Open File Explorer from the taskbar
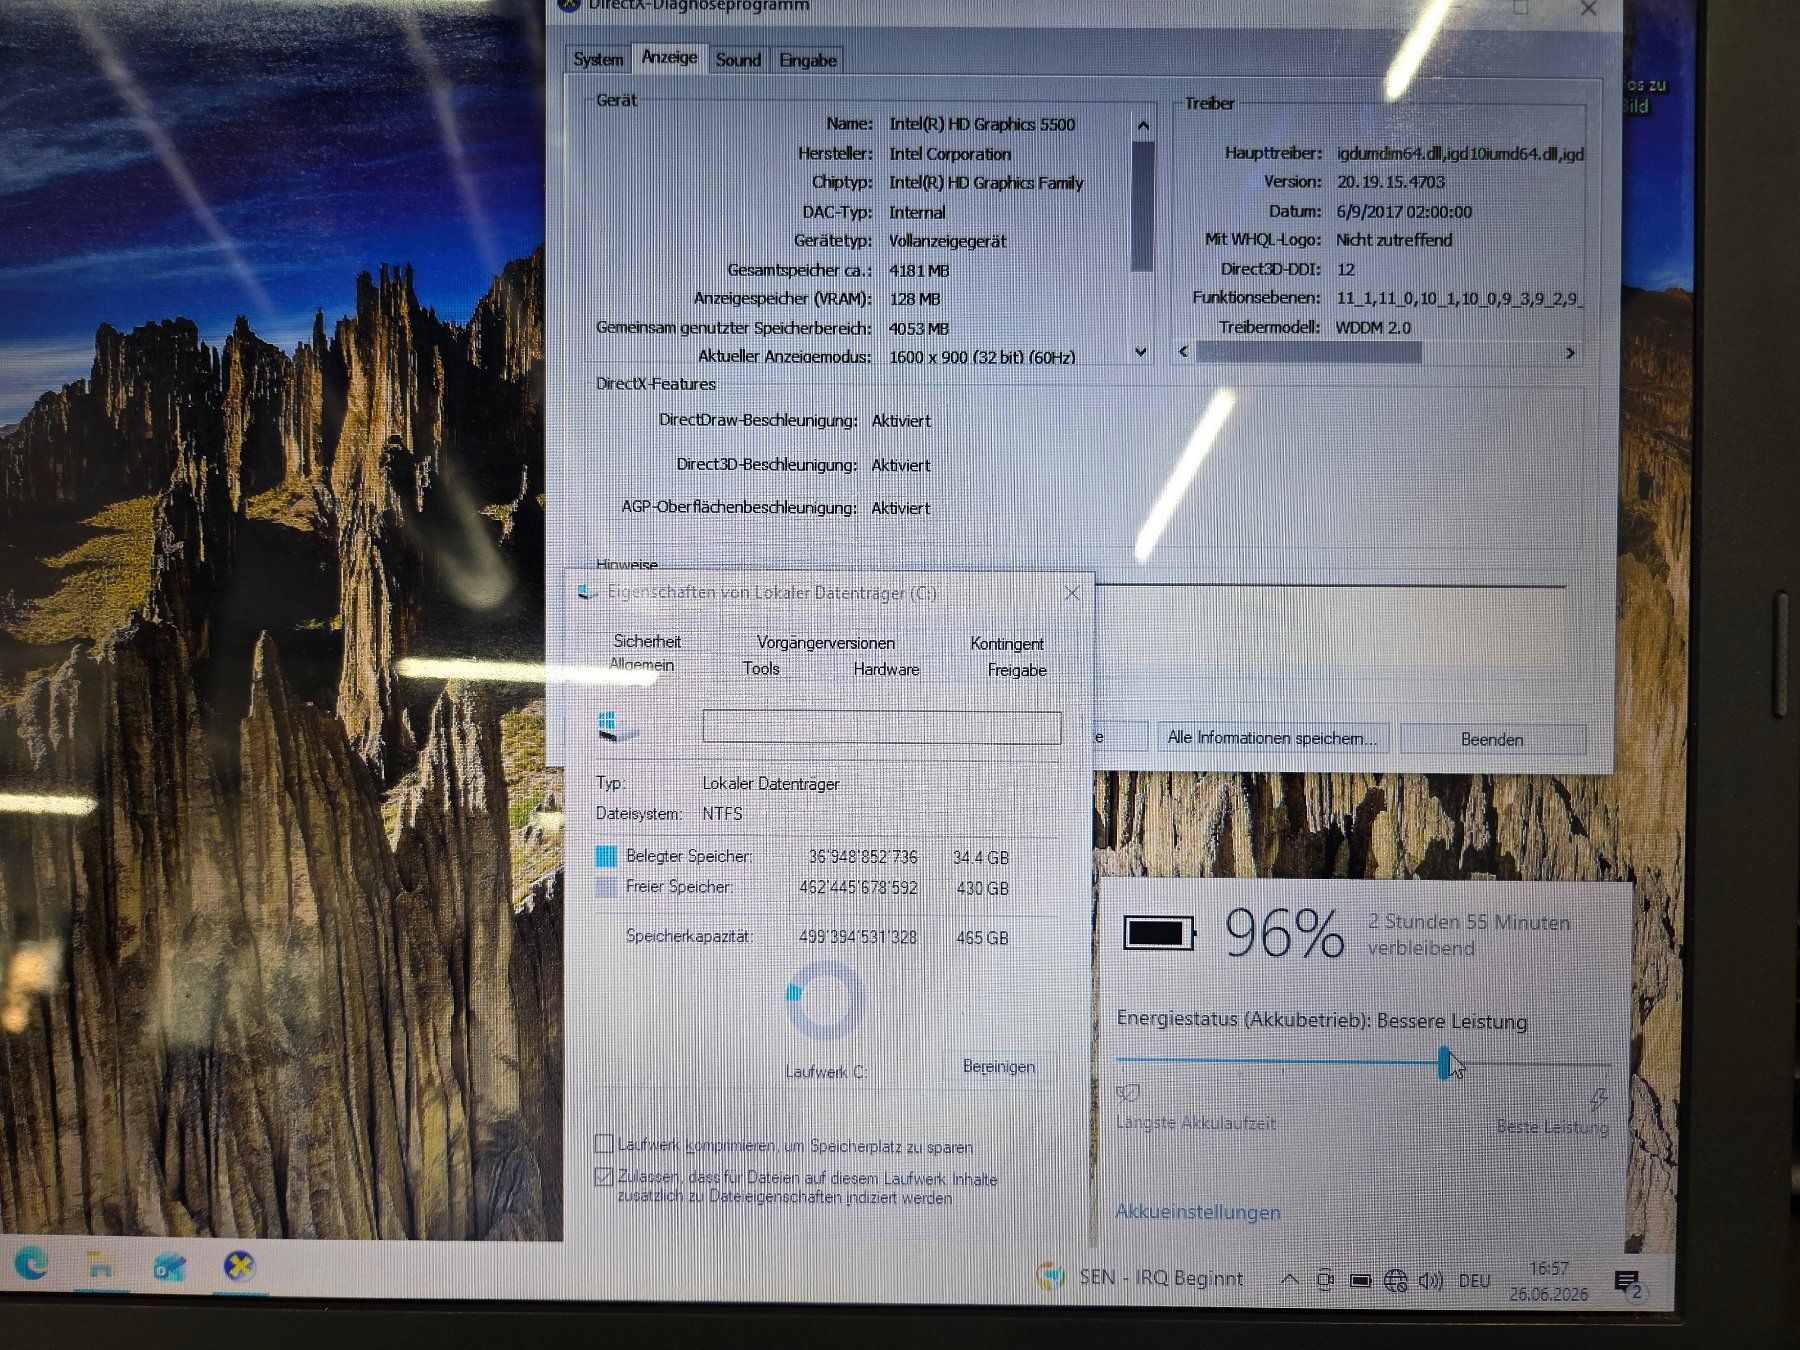The width and height of the screenshot is (1800, 1350). (x=100, y=1266)
